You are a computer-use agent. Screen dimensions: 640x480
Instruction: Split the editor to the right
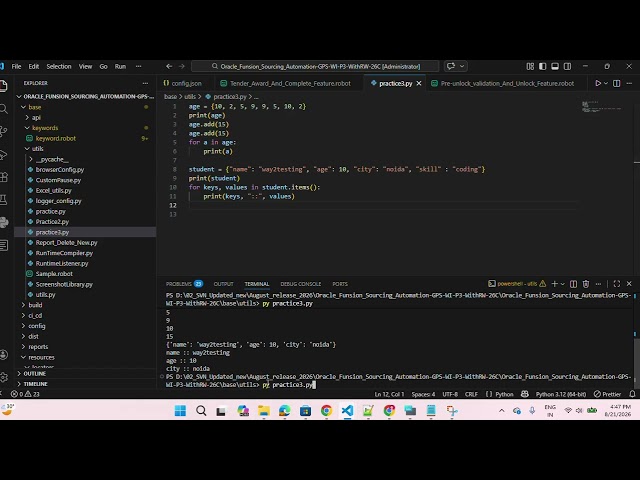click(x=617, y=83)
